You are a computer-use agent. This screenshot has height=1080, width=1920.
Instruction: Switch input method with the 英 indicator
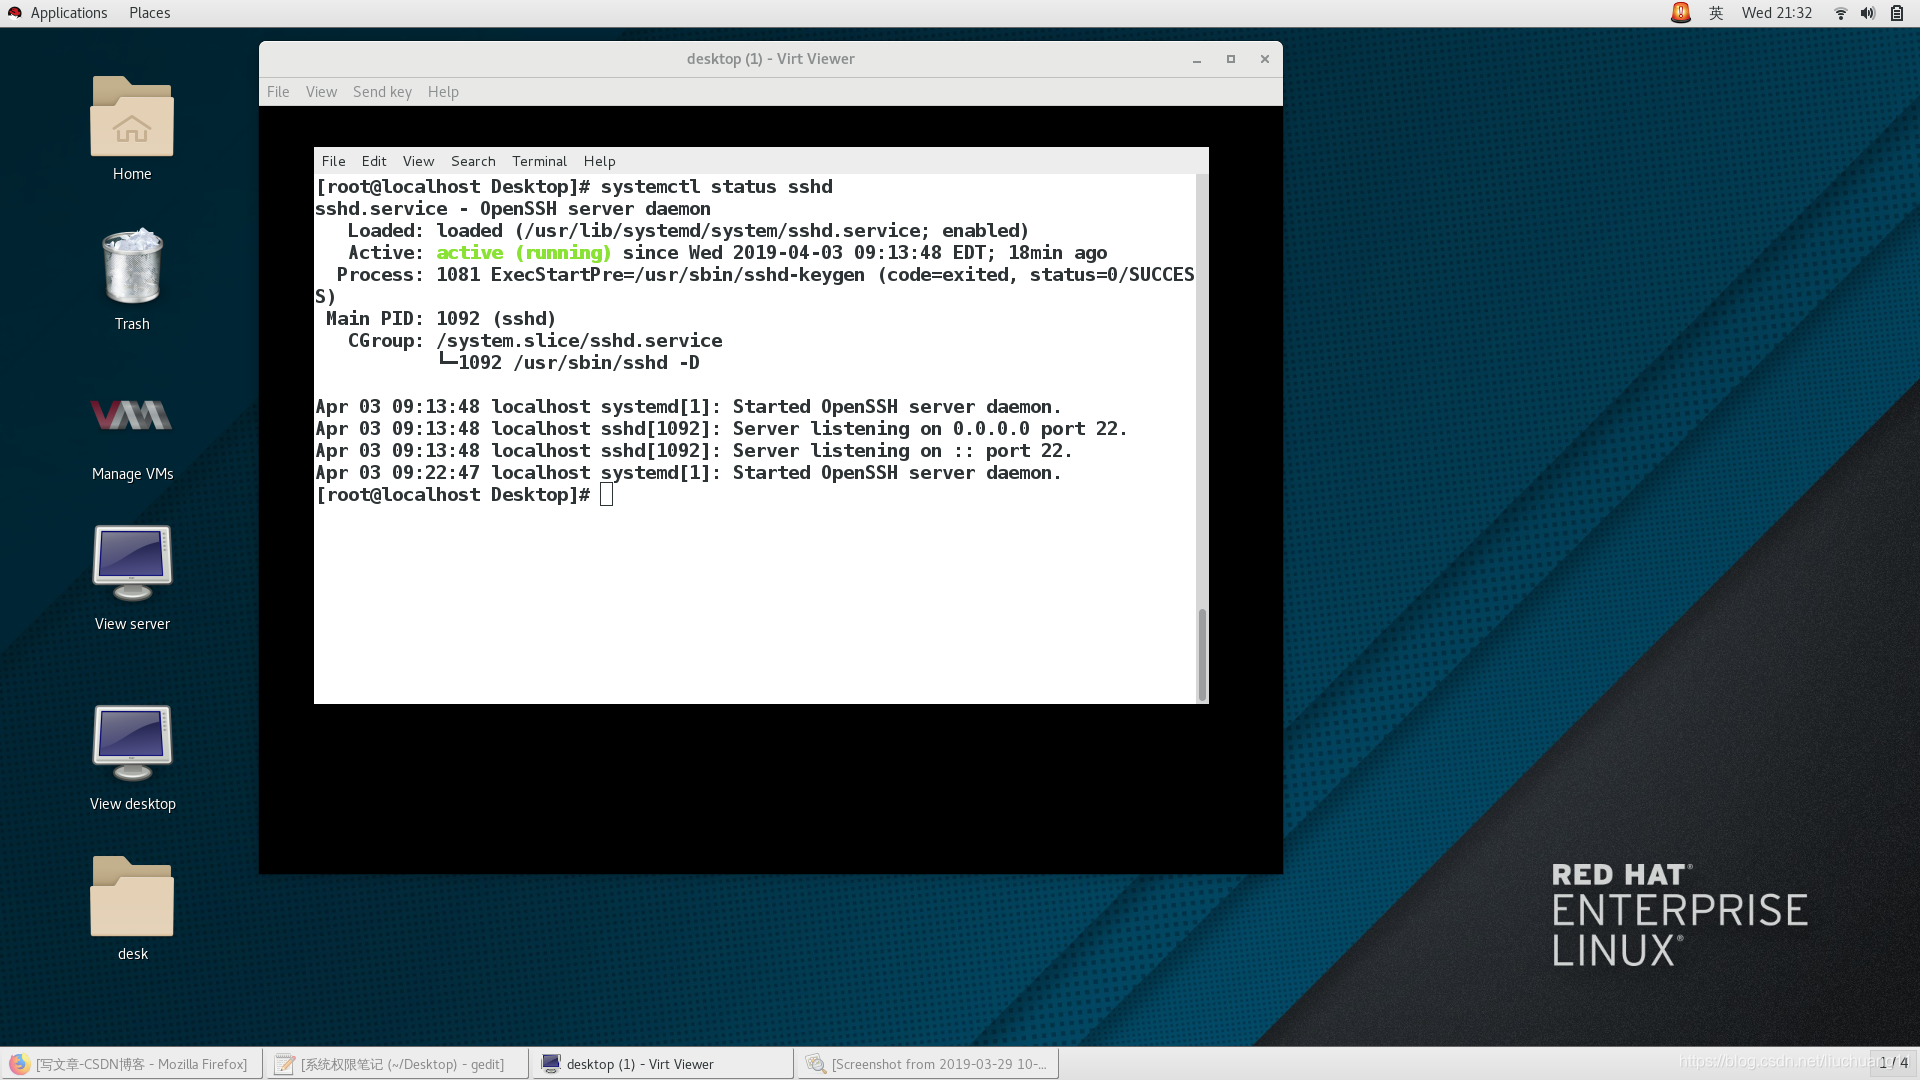tap(1716, 13)
